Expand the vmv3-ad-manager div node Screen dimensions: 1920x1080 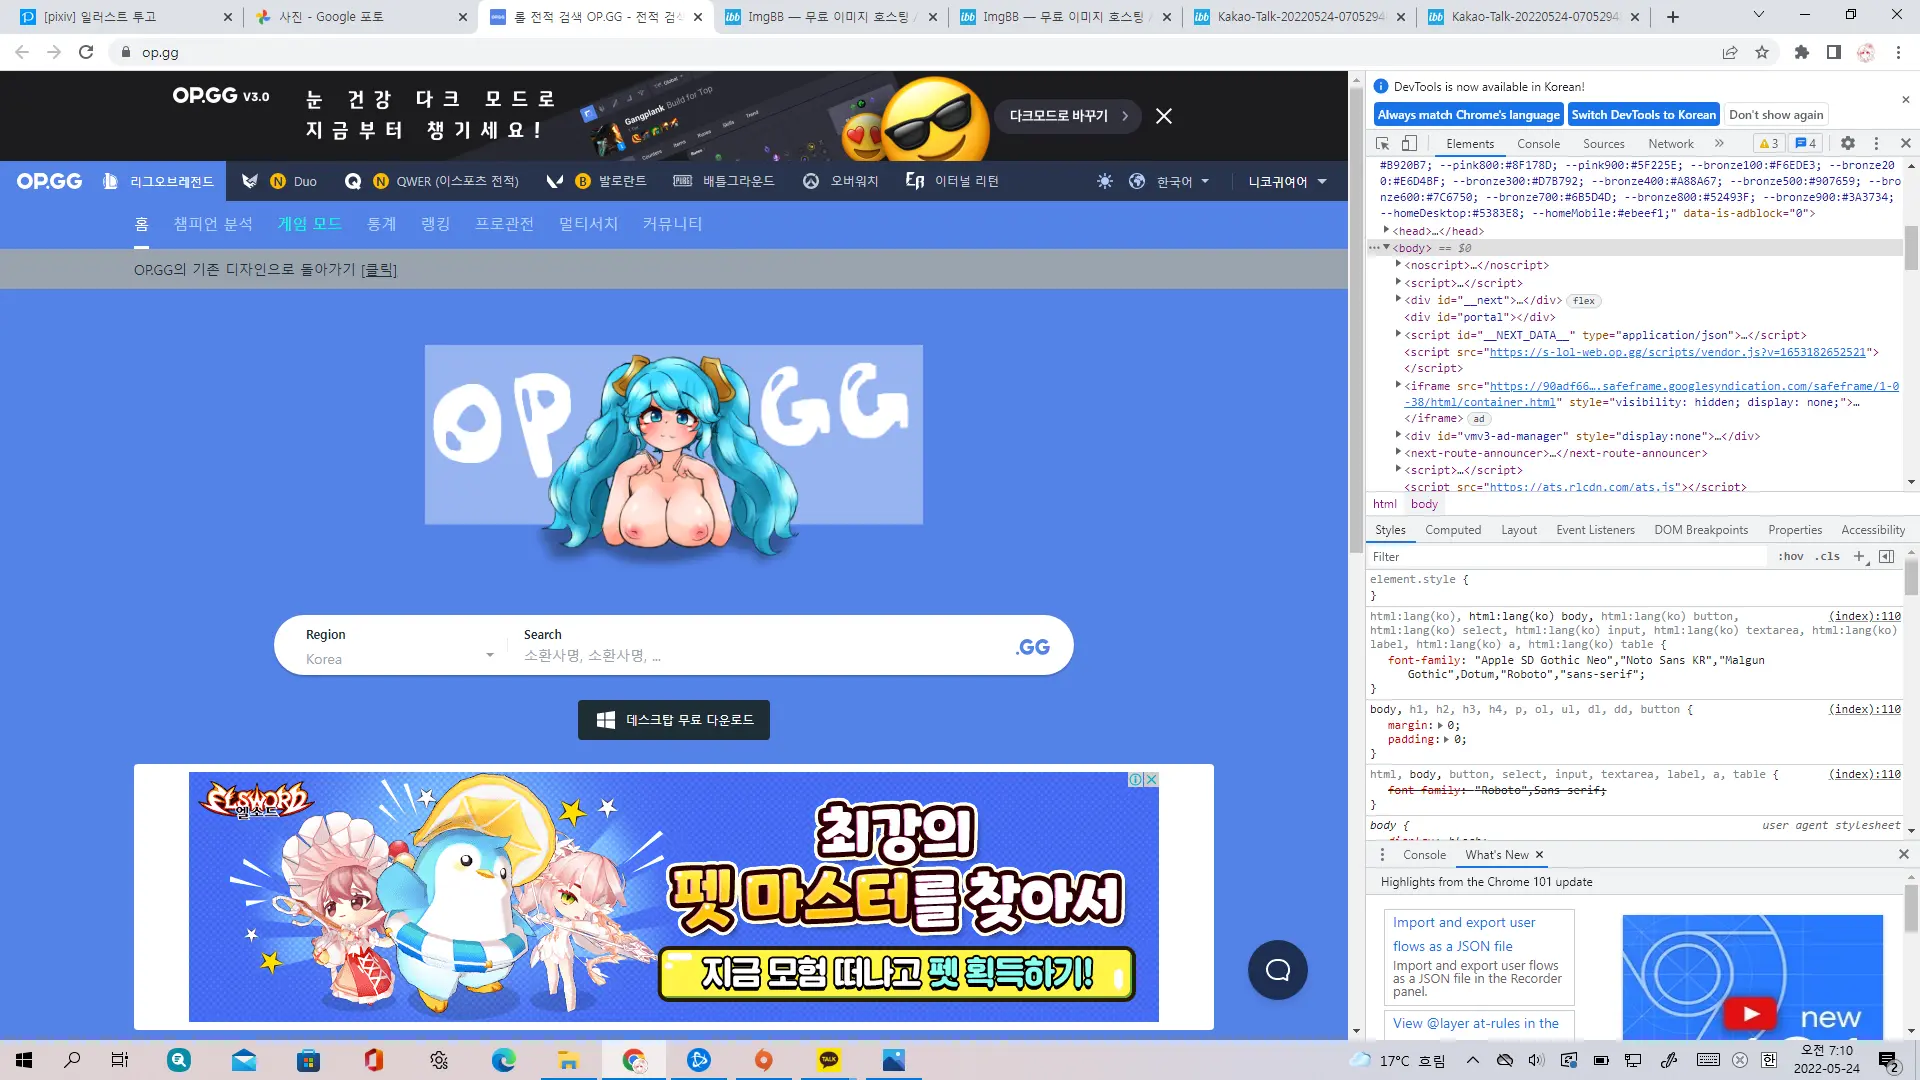[x=1398, y=436]
